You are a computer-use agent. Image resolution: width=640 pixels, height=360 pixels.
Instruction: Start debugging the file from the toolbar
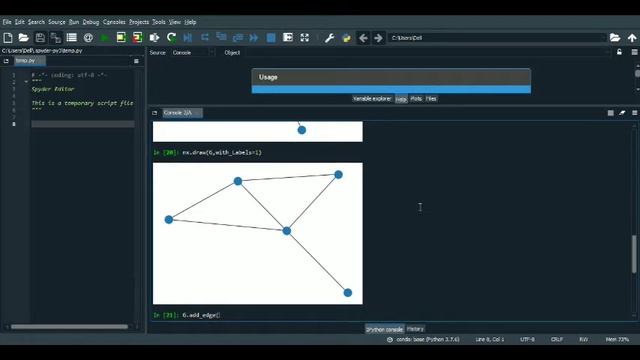[x=188, y=38]
